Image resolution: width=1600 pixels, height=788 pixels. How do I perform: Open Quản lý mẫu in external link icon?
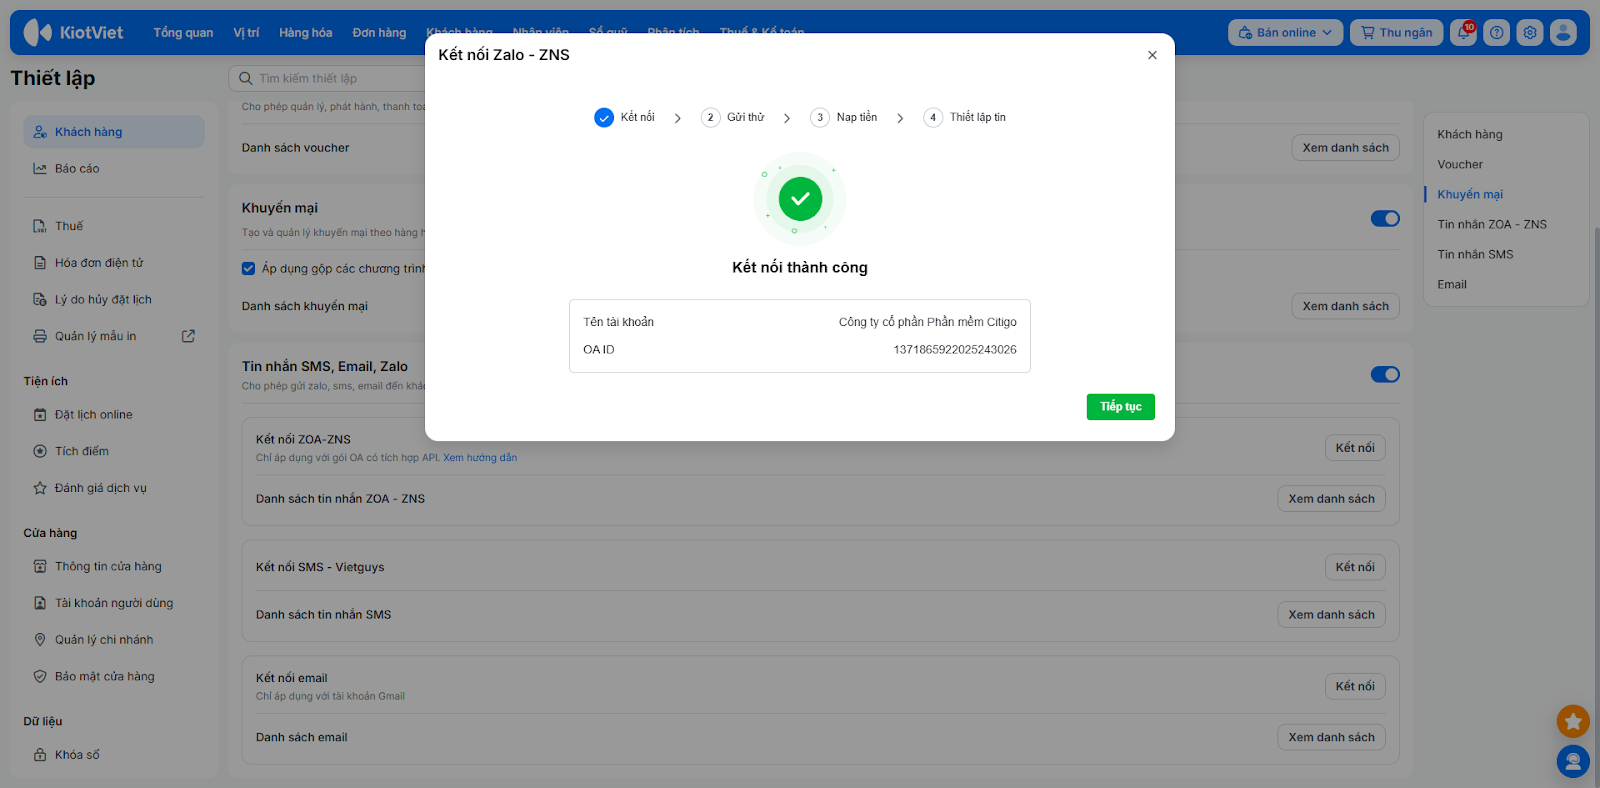(x=188, y=336)
